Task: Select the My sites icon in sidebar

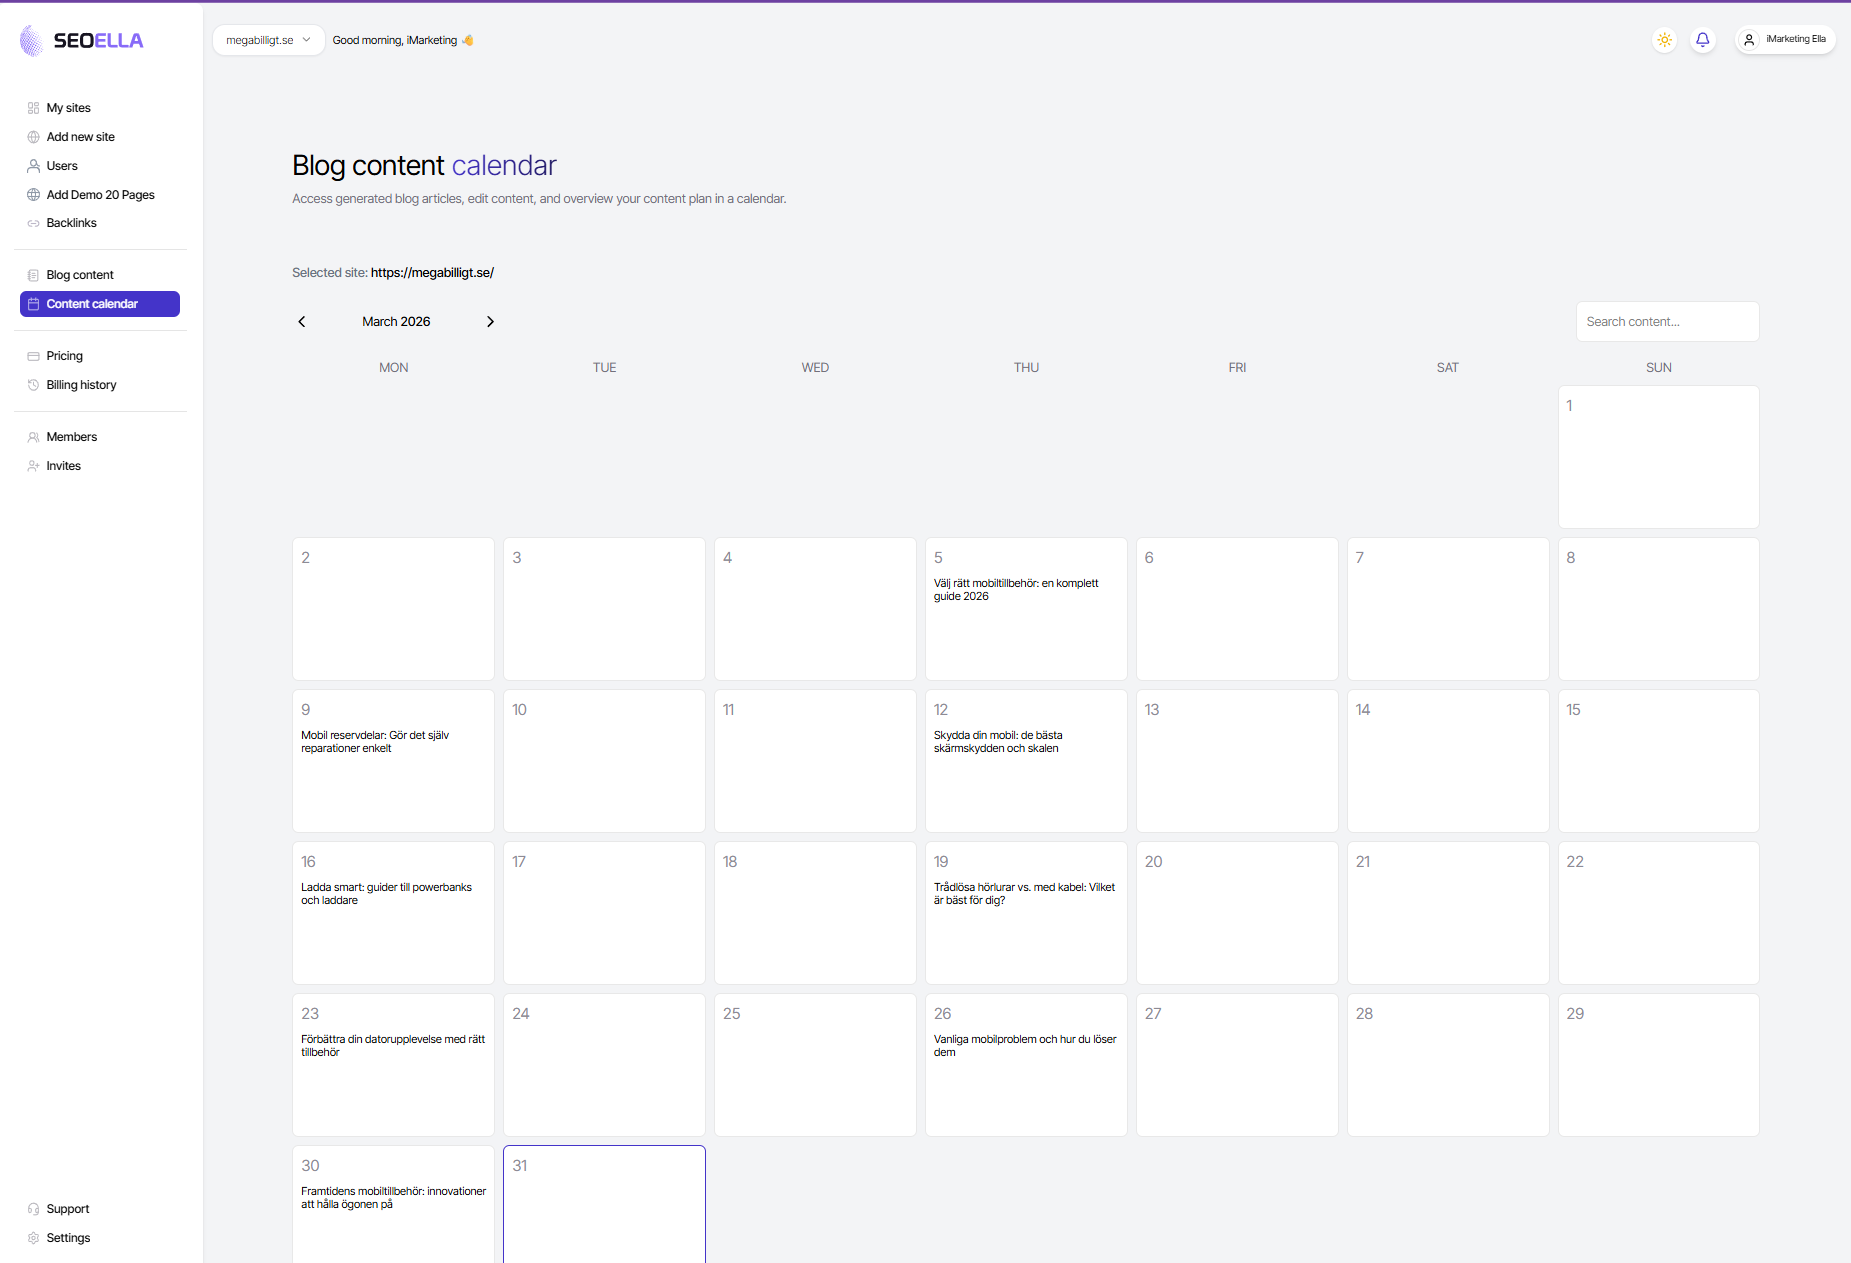Action: point(34,107)
